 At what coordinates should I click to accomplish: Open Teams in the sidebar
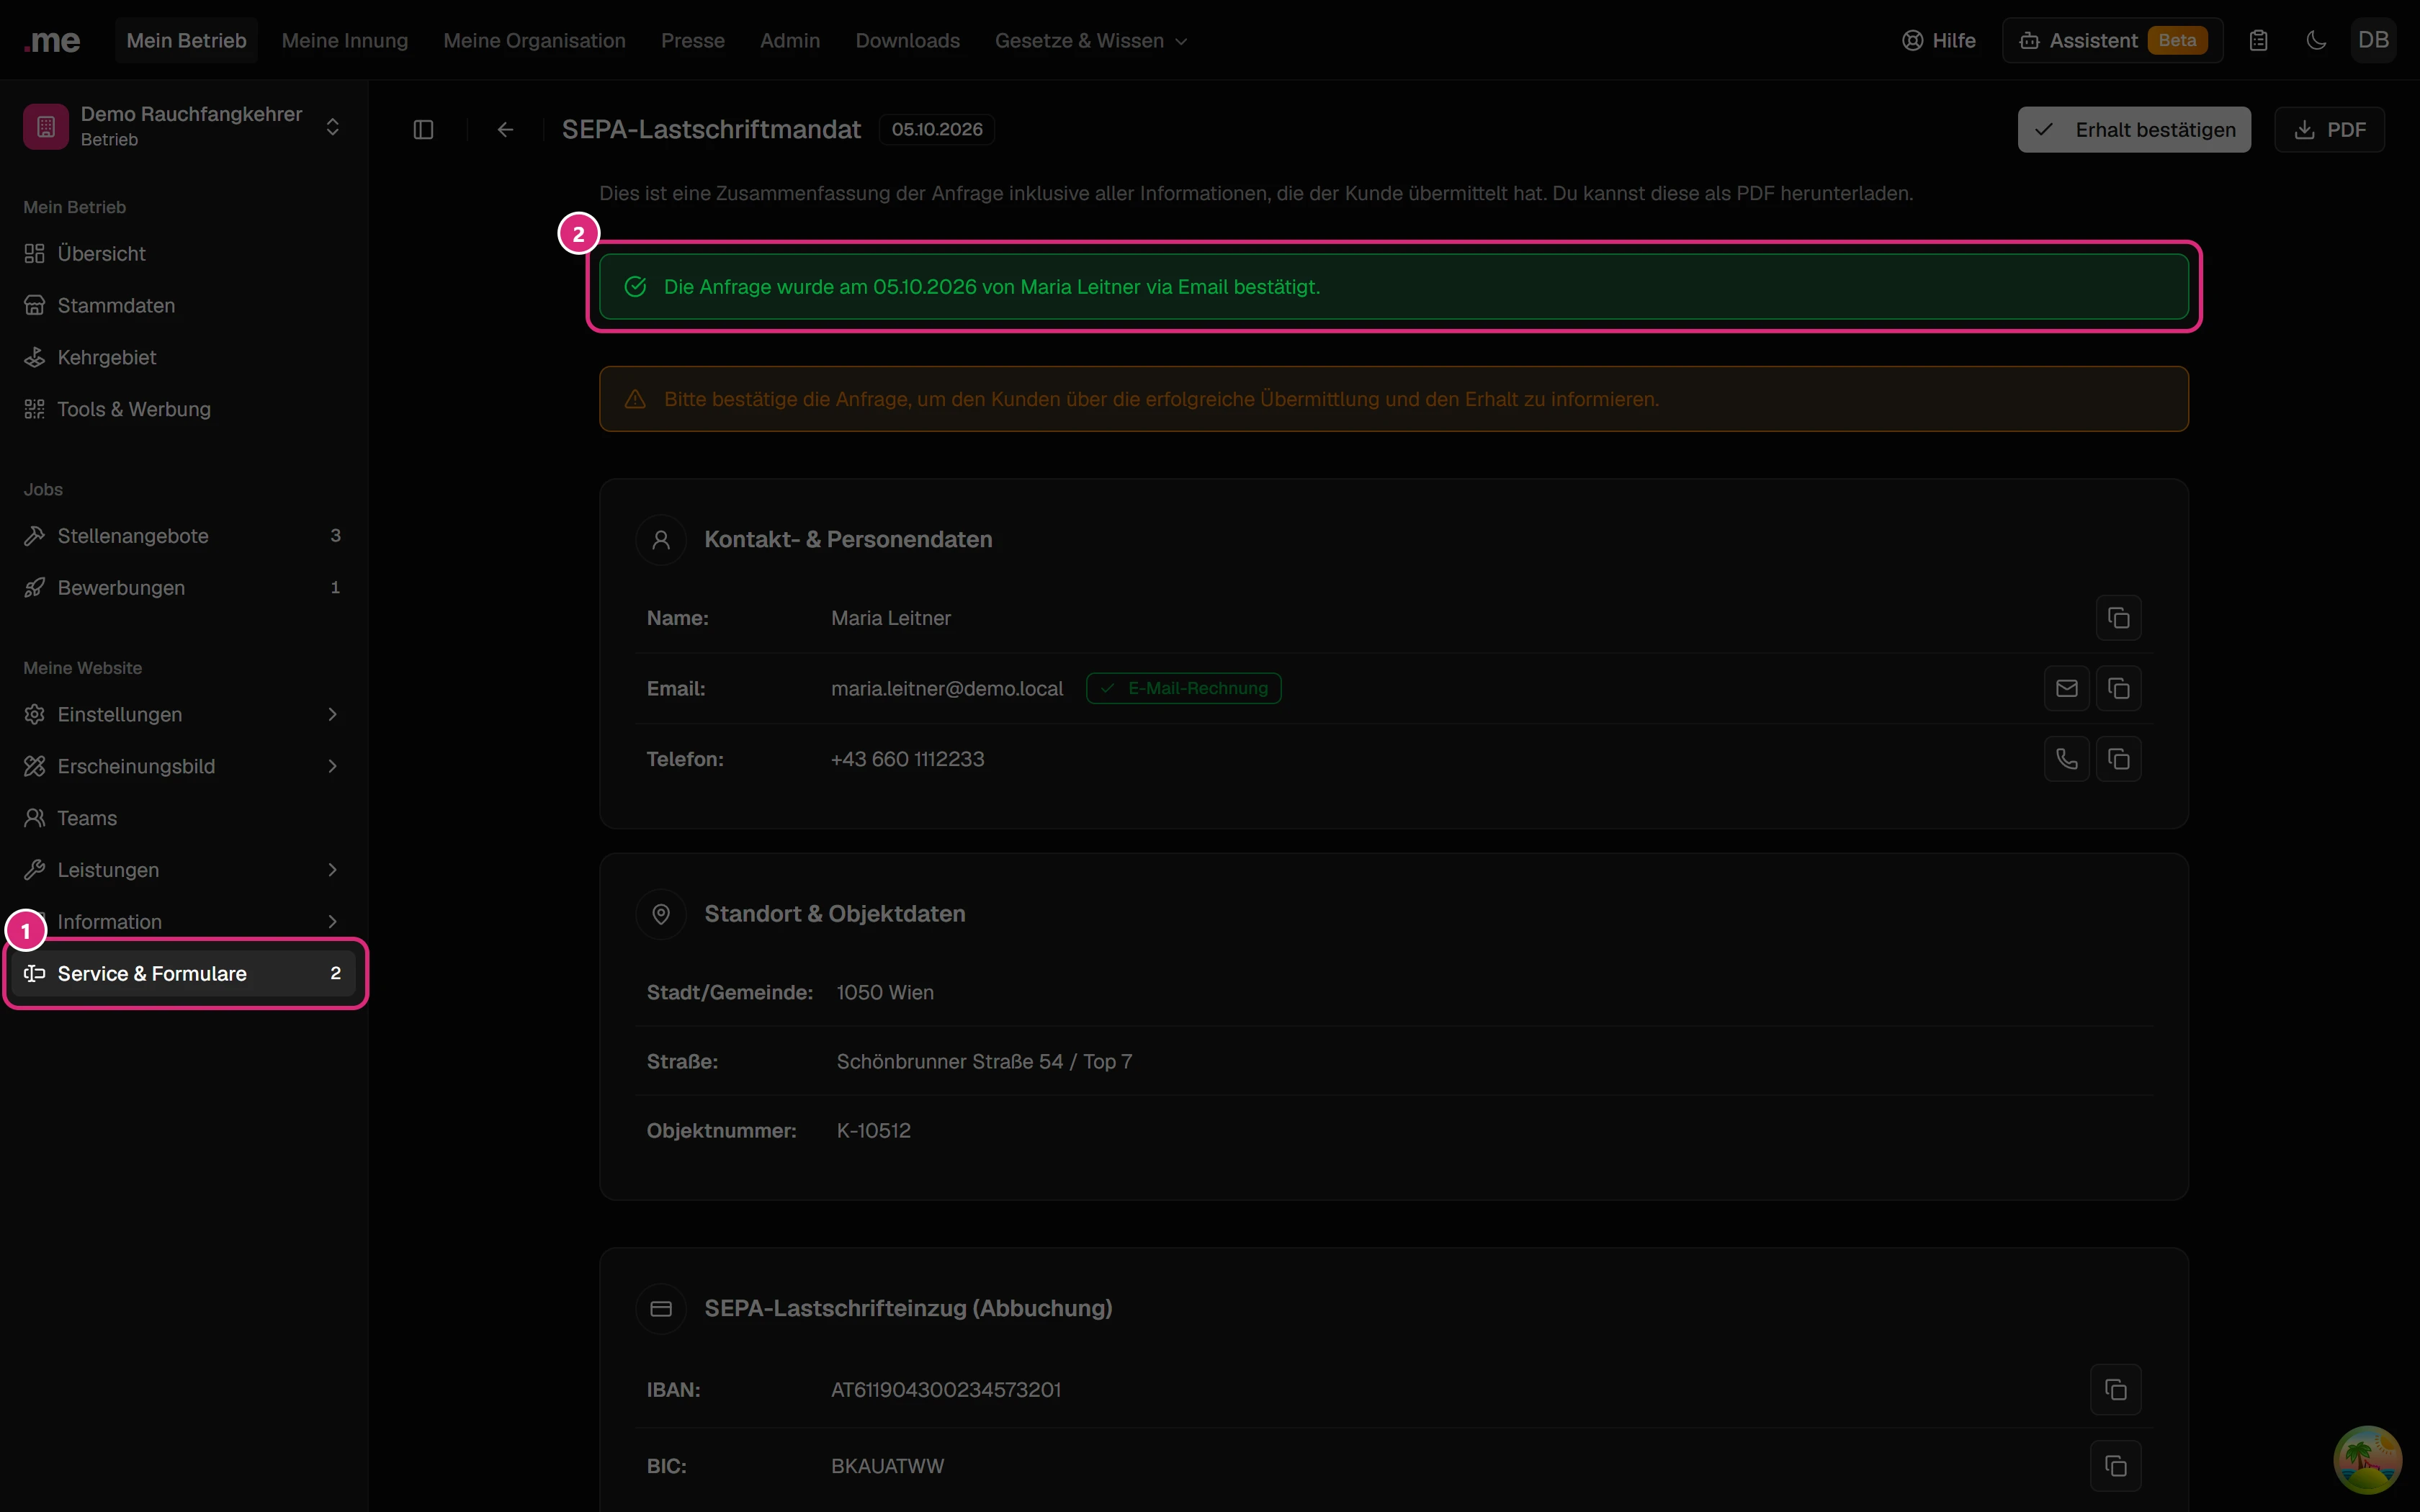click(x=184, y=818)
